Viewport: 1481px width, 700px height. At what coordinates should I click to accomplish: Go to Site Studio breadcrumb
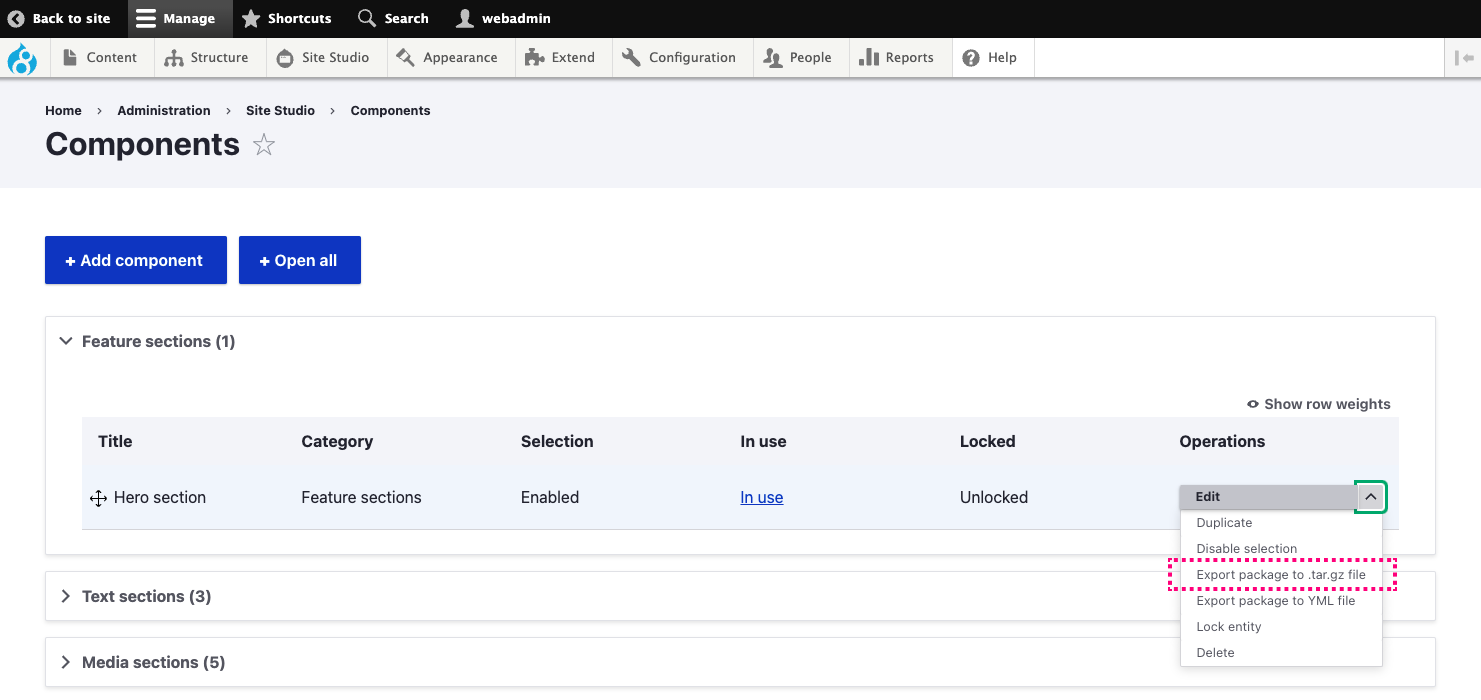tap(280, 111)
